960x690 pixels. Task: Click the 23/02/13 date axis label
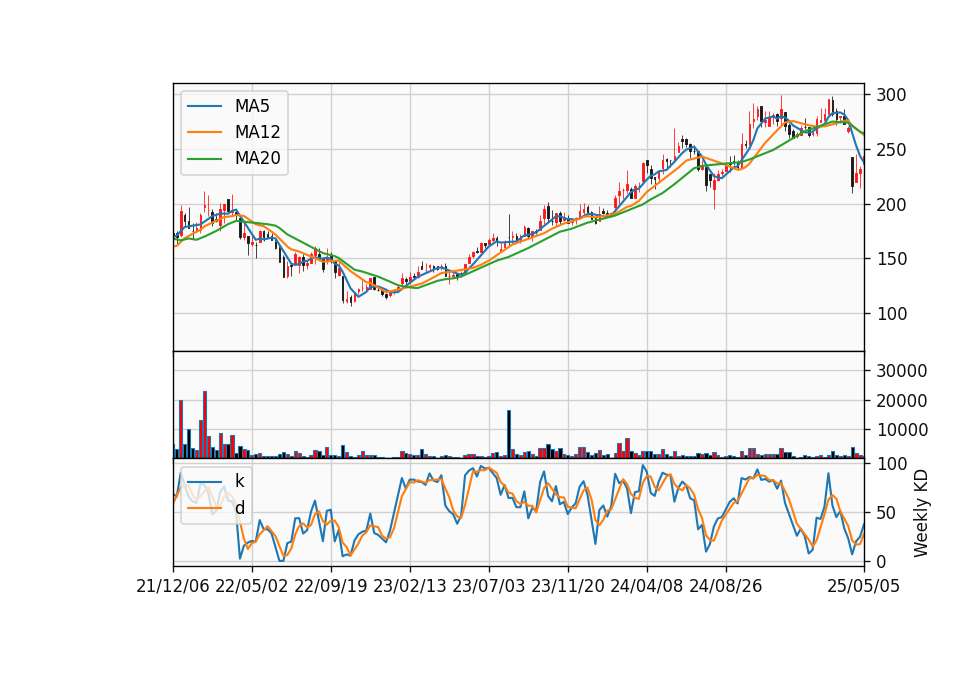[410, 586]
